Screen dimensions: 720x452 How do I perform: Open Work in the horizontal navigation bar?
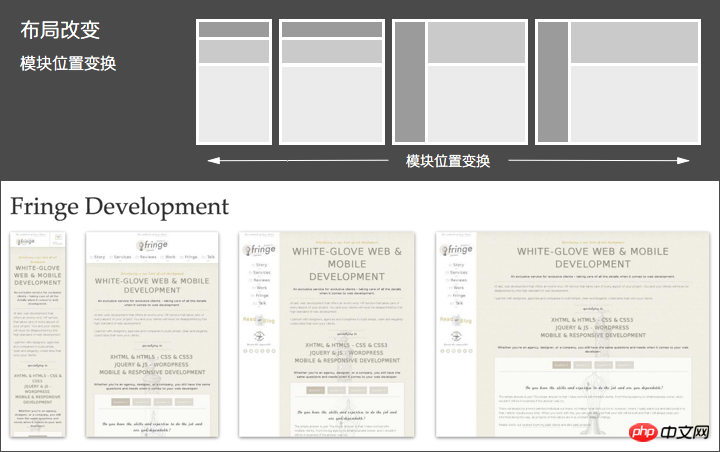pyautogui.click(x=169, y=257)
